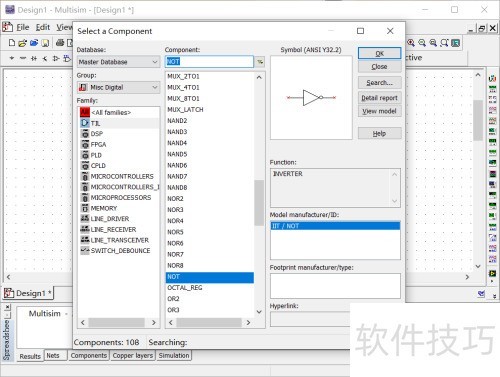Select the Function generator instrument icon
The height and width of the screenshot is (377, 500).
click(x=492, y=89)
